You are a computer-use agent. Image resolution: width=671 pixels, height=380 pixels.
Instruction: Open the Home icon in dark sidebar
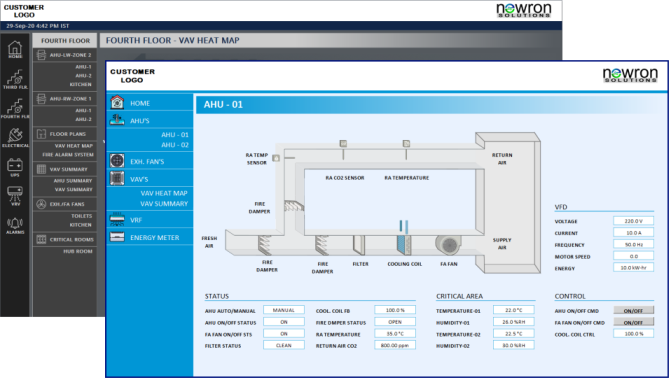tap(15, 49)
